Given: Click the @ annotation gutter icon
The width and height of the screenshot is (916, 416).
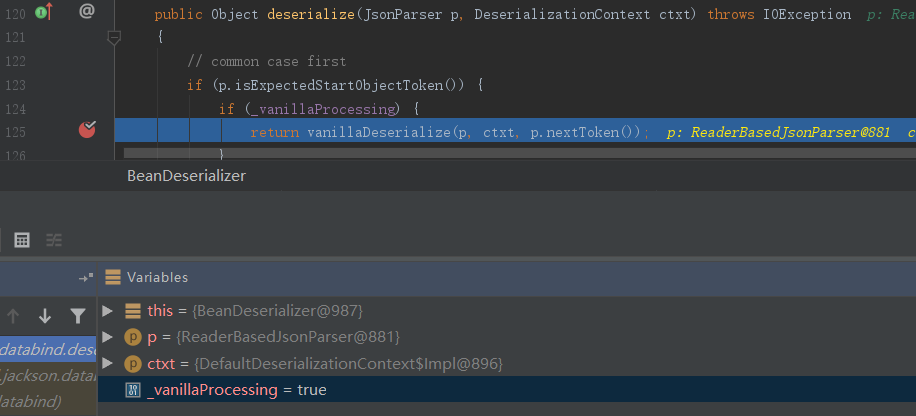Looking at the screenshot, I should pyautogui.click(x=87, y=12).
